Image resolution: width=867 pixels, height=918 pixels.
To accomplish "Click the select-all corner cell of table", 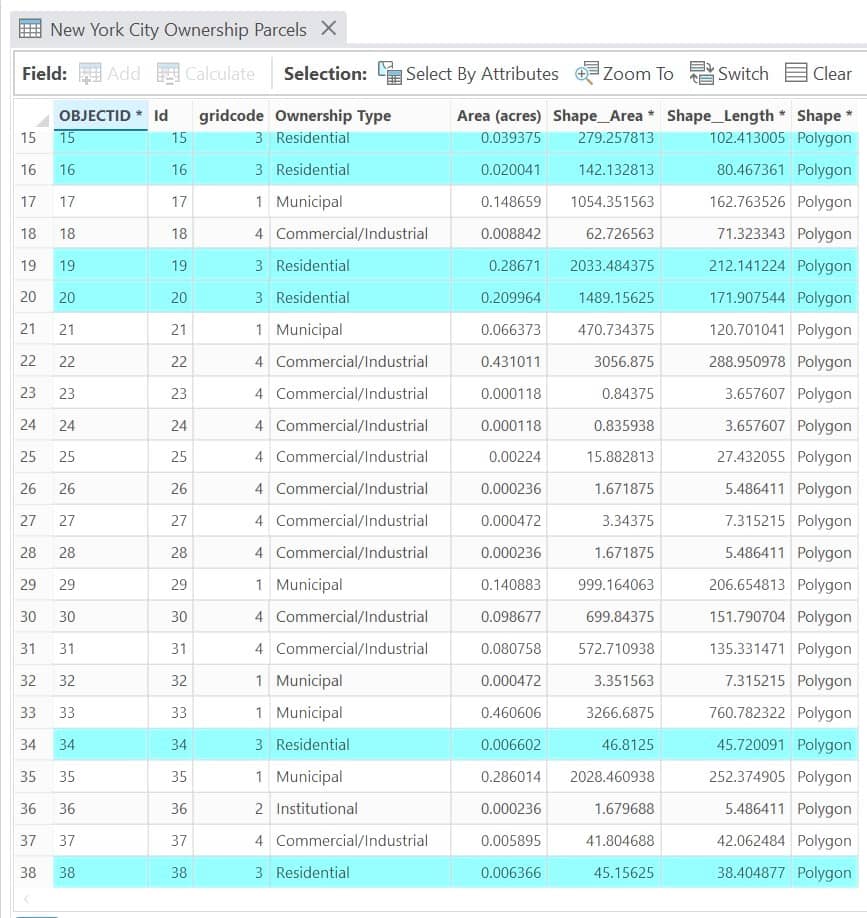I will (x=33, y=116).
